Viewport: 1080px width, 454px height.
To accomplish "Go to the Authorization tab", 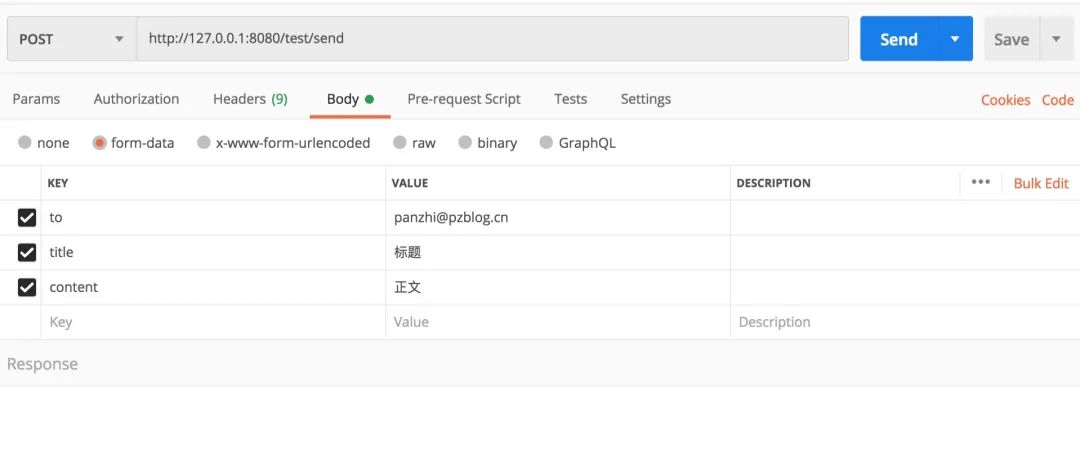I will coord(136,99).
